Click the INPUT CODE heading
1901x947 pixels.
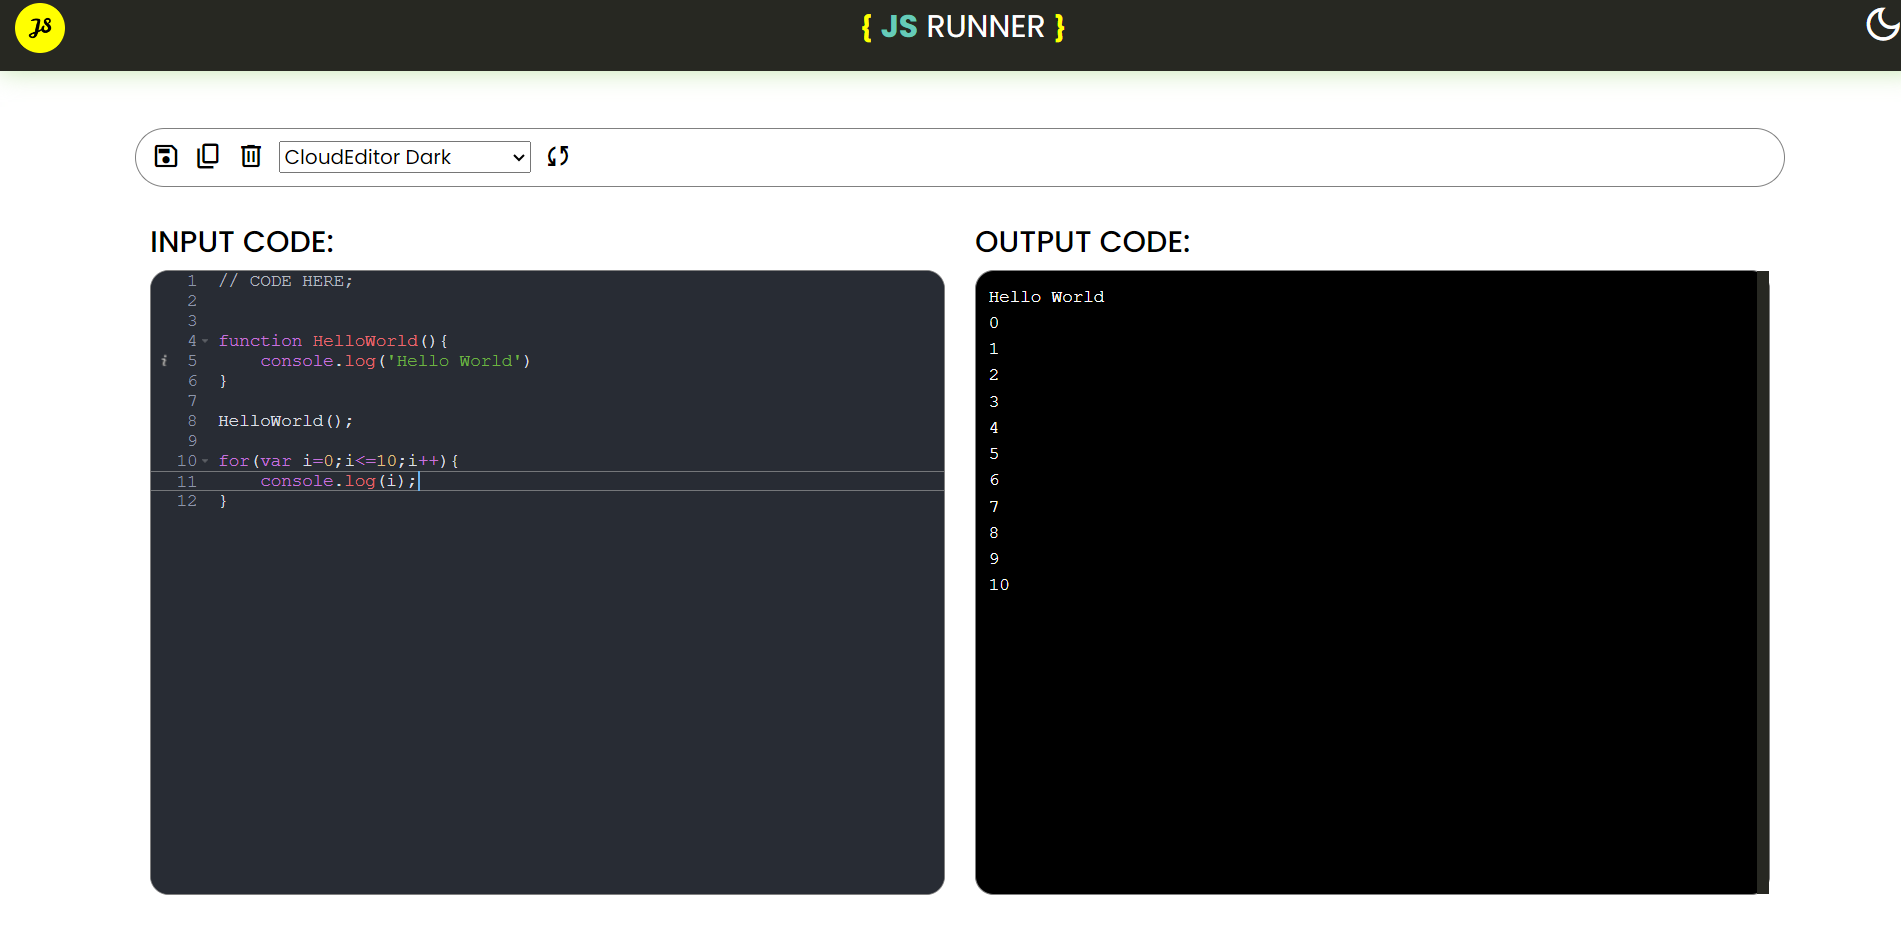242,242
